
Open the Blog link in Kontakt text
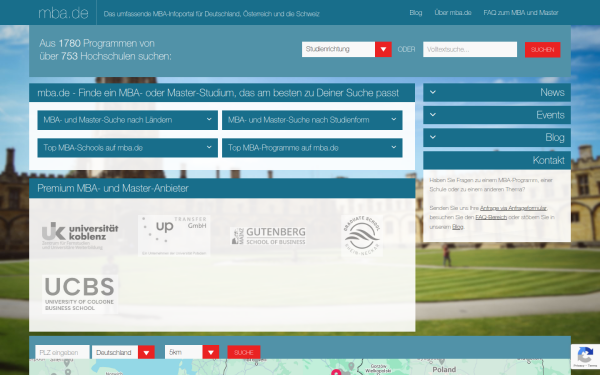[457, 227]
